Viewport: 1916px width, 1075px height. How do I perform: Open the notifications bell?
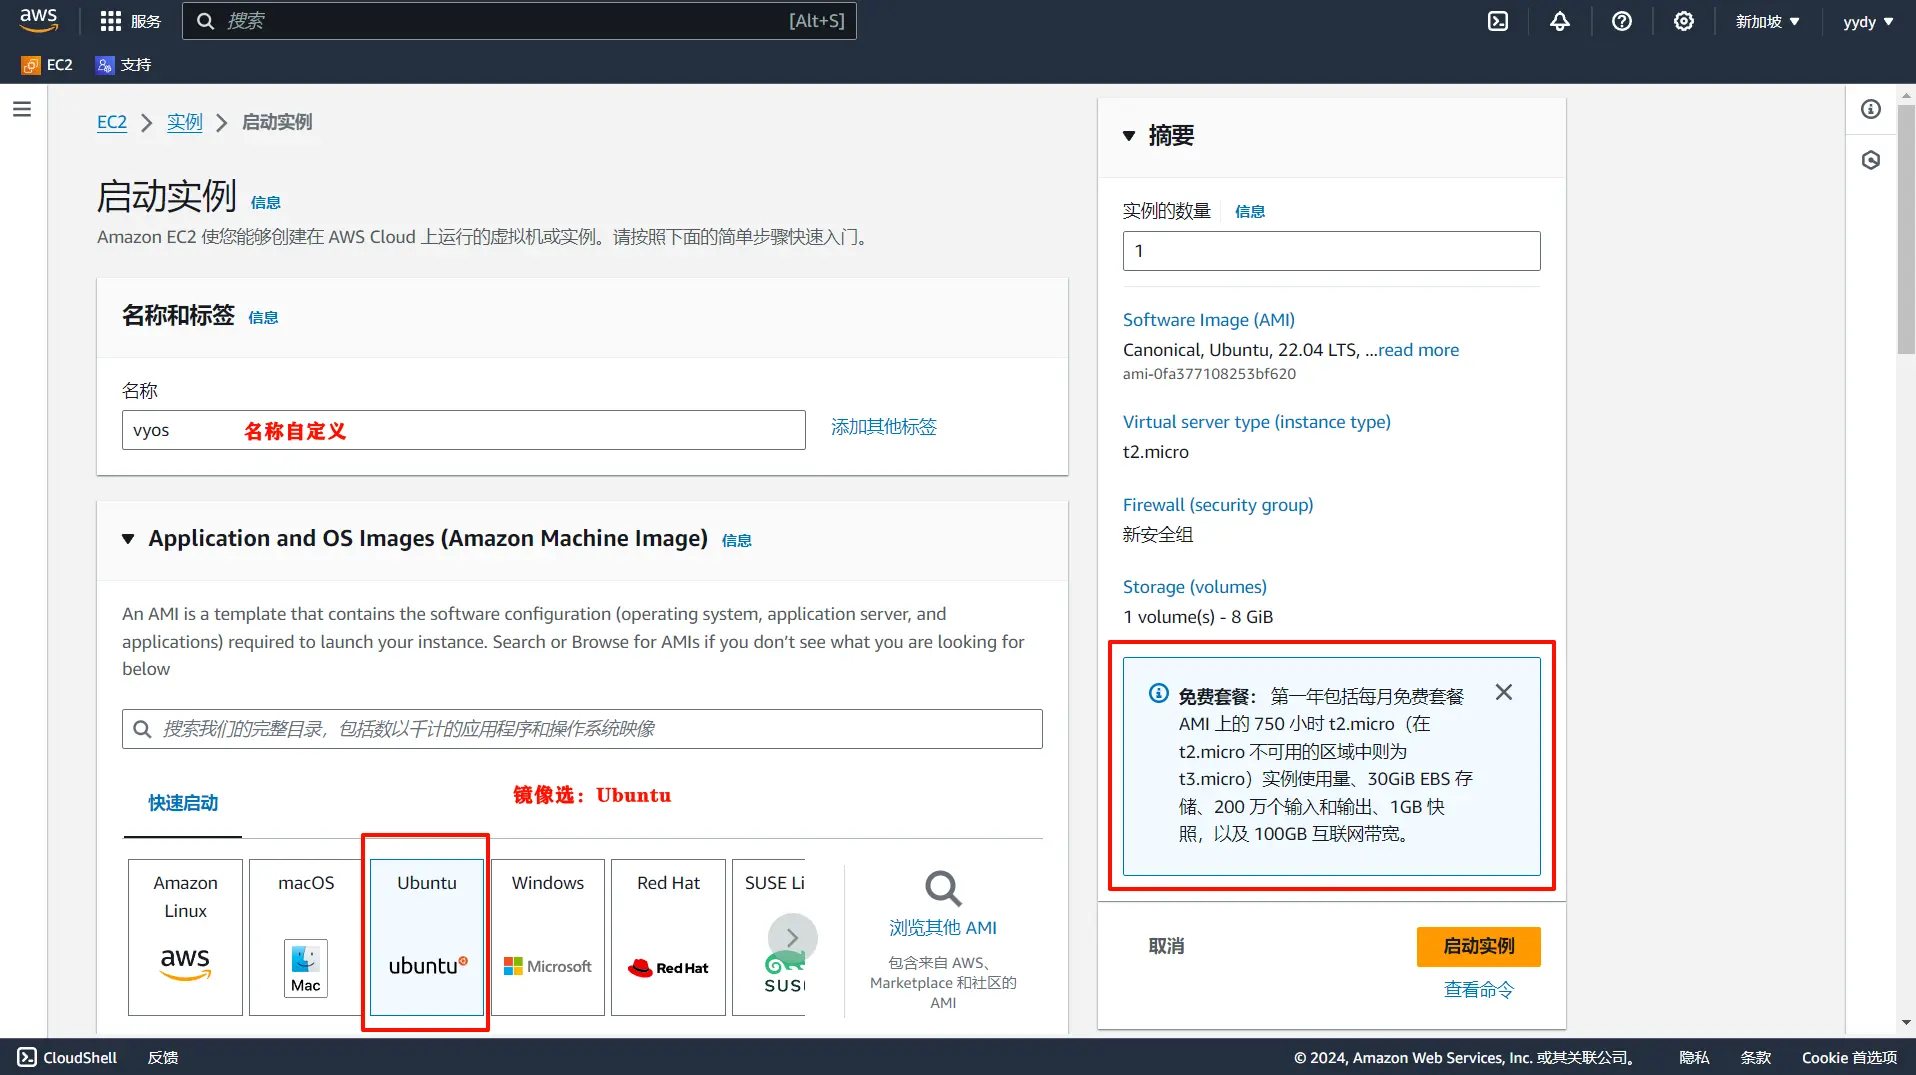[x=1560, y=21]
